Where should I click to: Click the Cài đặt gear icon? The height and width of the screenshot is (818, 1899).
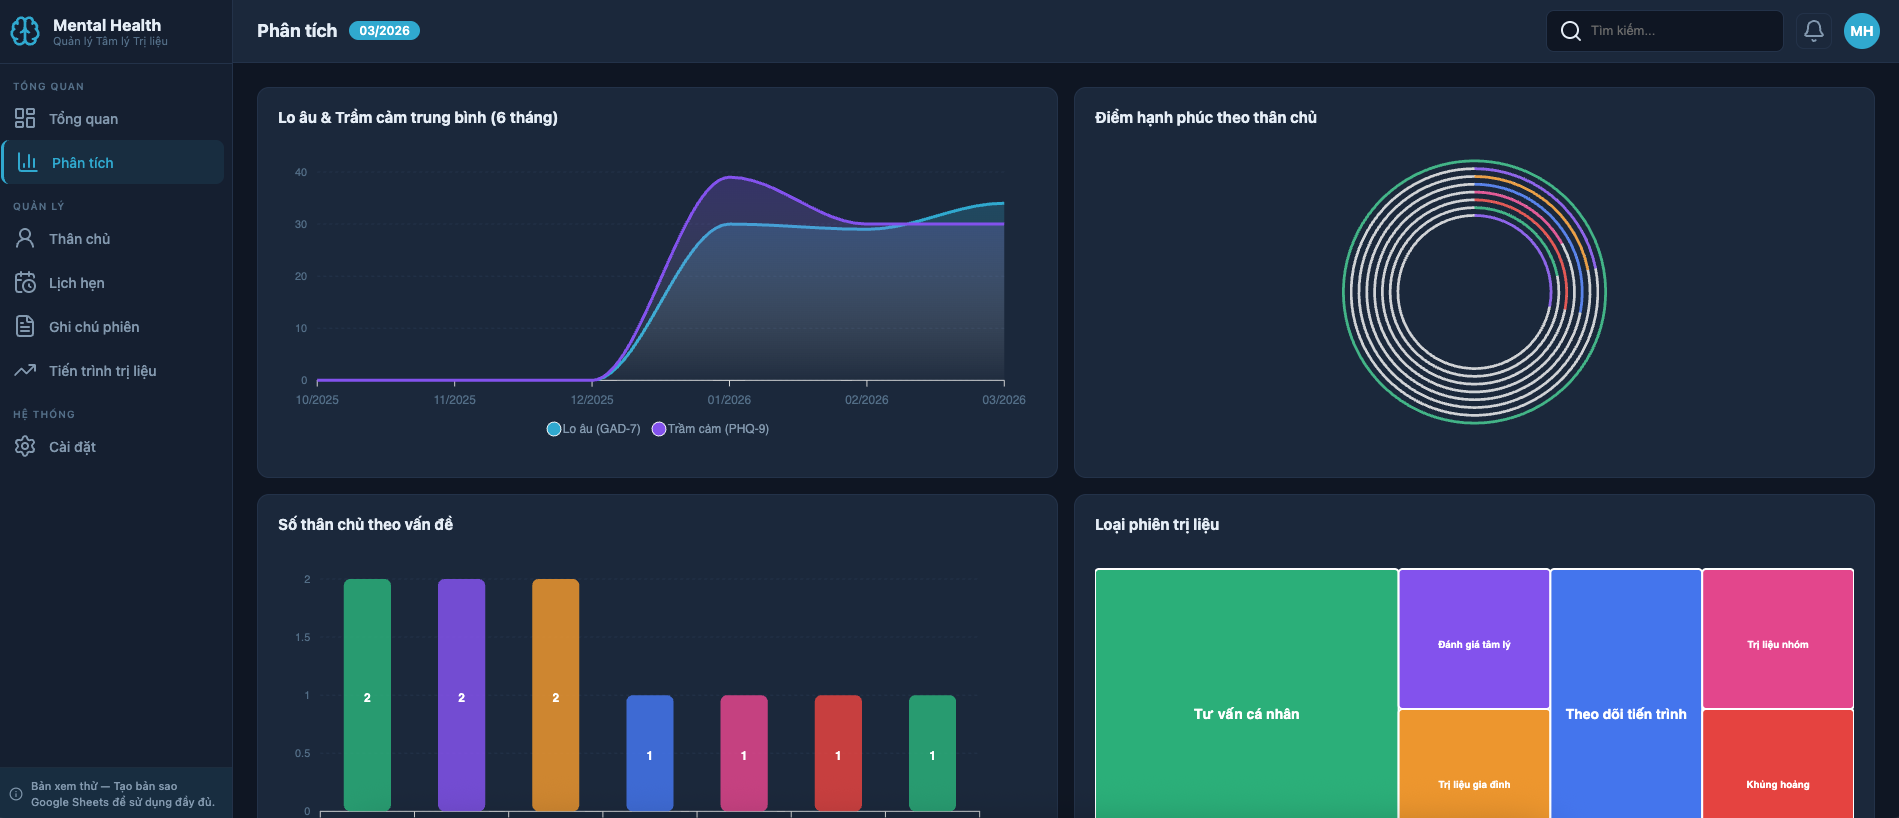pyautogui.click(x=25, y=446)
